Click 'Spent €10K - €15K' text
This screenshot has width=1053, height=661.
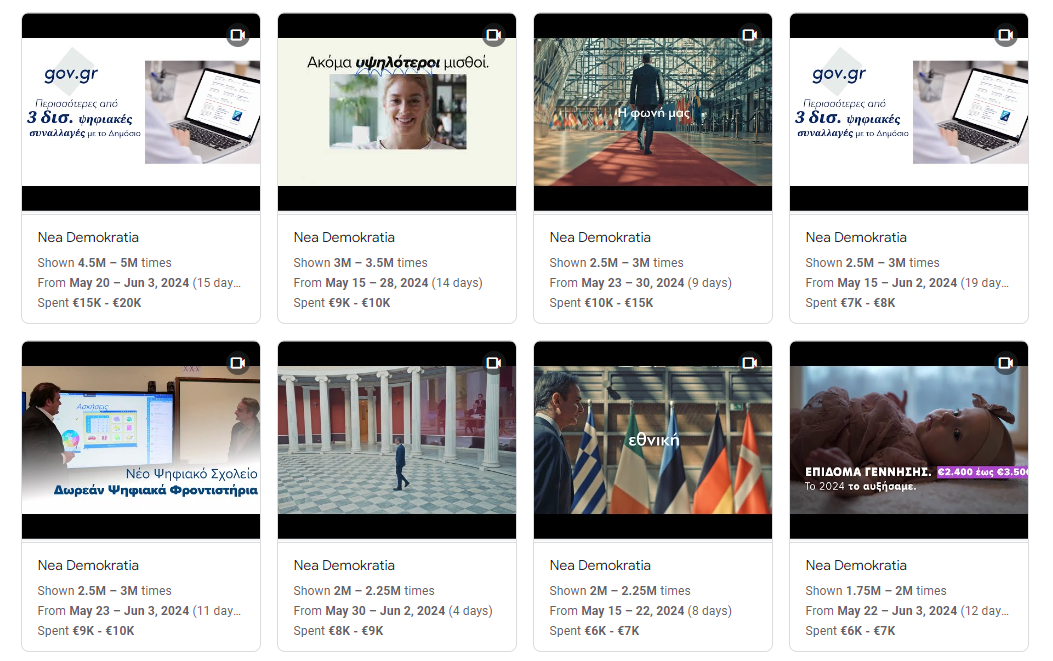(601, 303)
